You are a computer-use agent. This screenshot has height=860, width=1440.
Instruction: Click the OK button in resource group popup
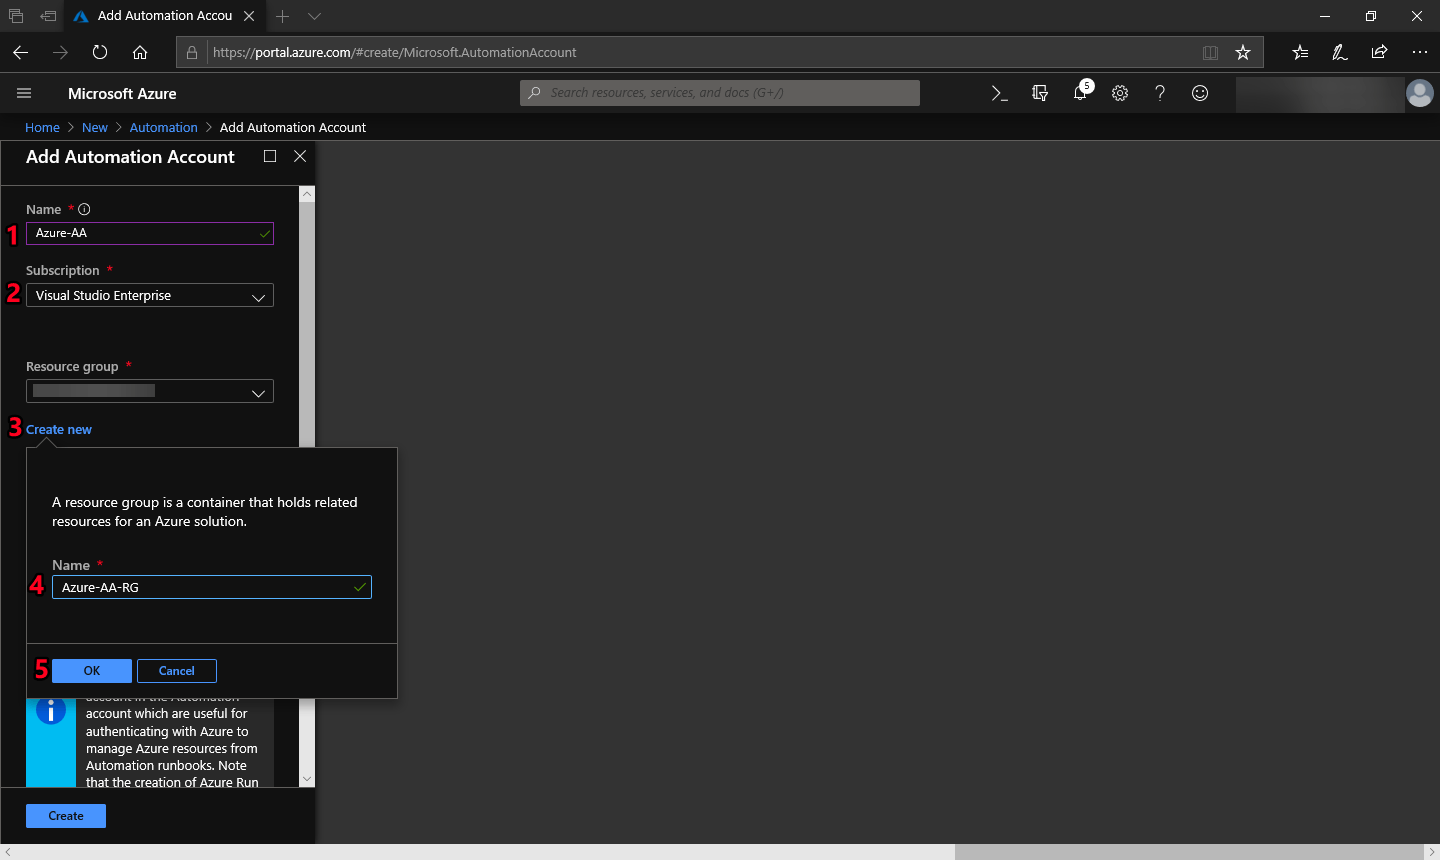pos(92,671)
